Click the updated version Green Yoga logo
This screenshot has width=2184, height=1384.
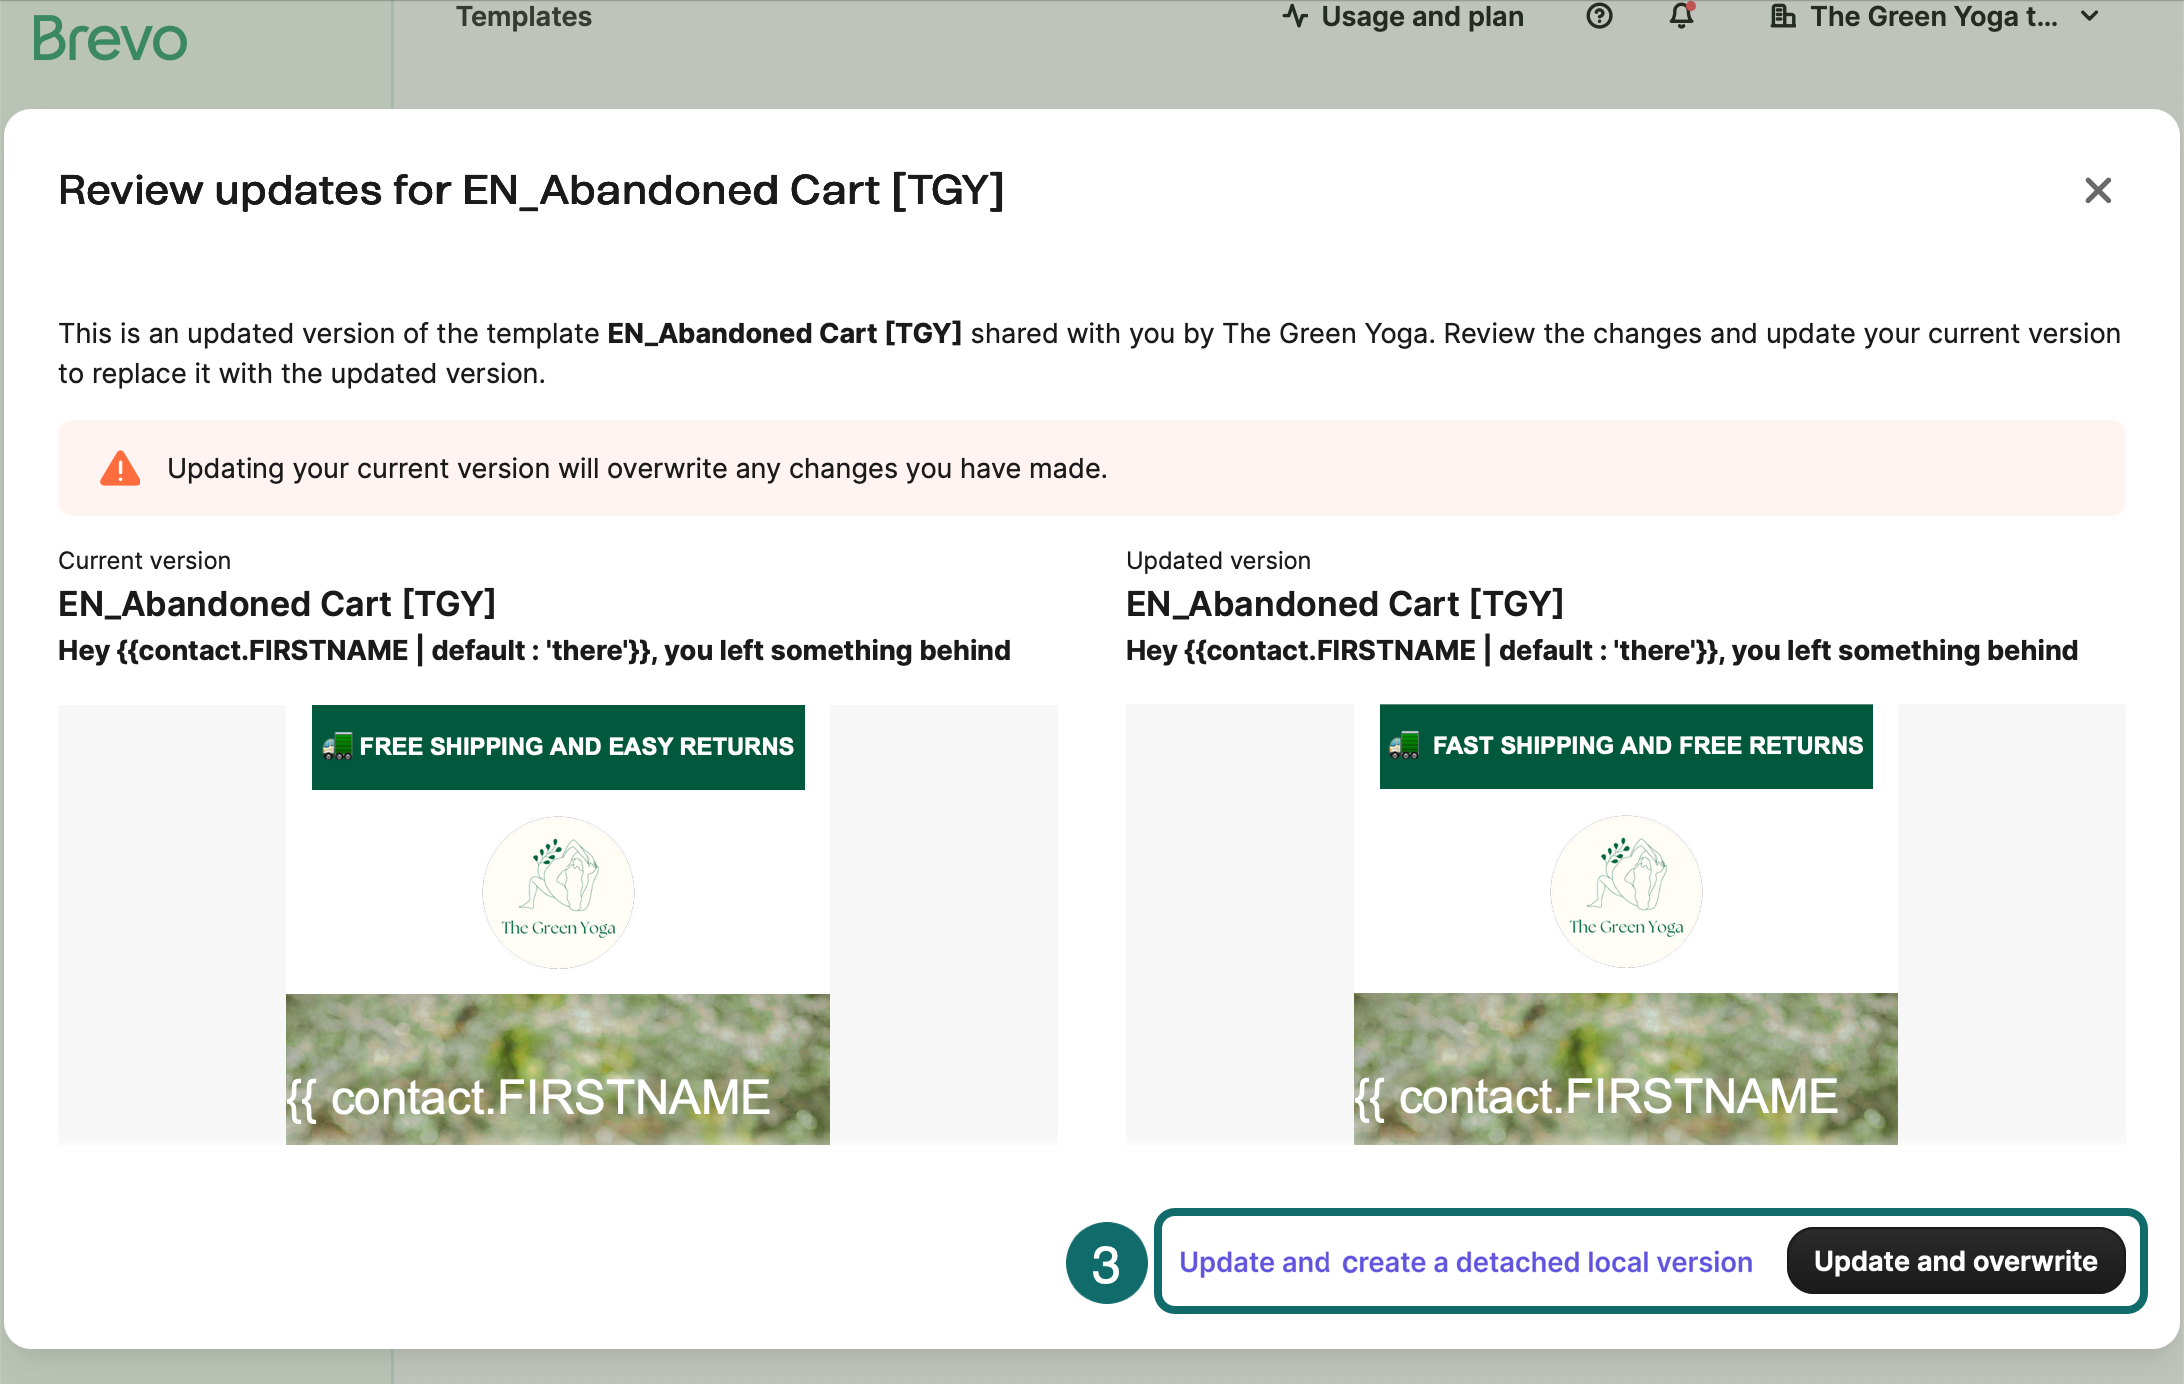click(1626, 891)
